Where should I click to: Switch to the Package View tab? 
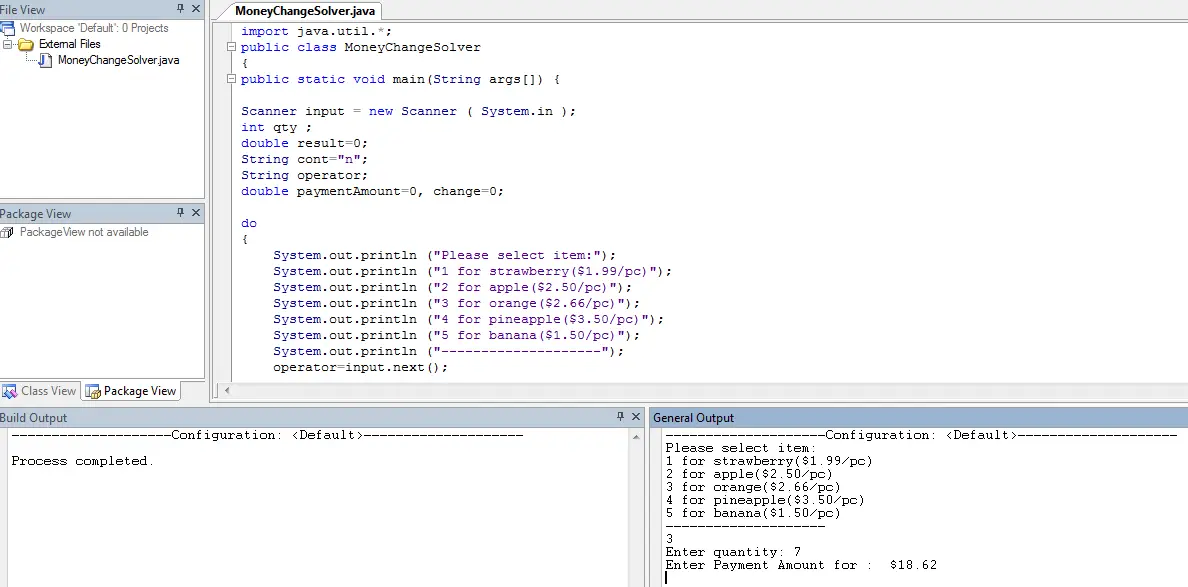(x=130, y=391)
